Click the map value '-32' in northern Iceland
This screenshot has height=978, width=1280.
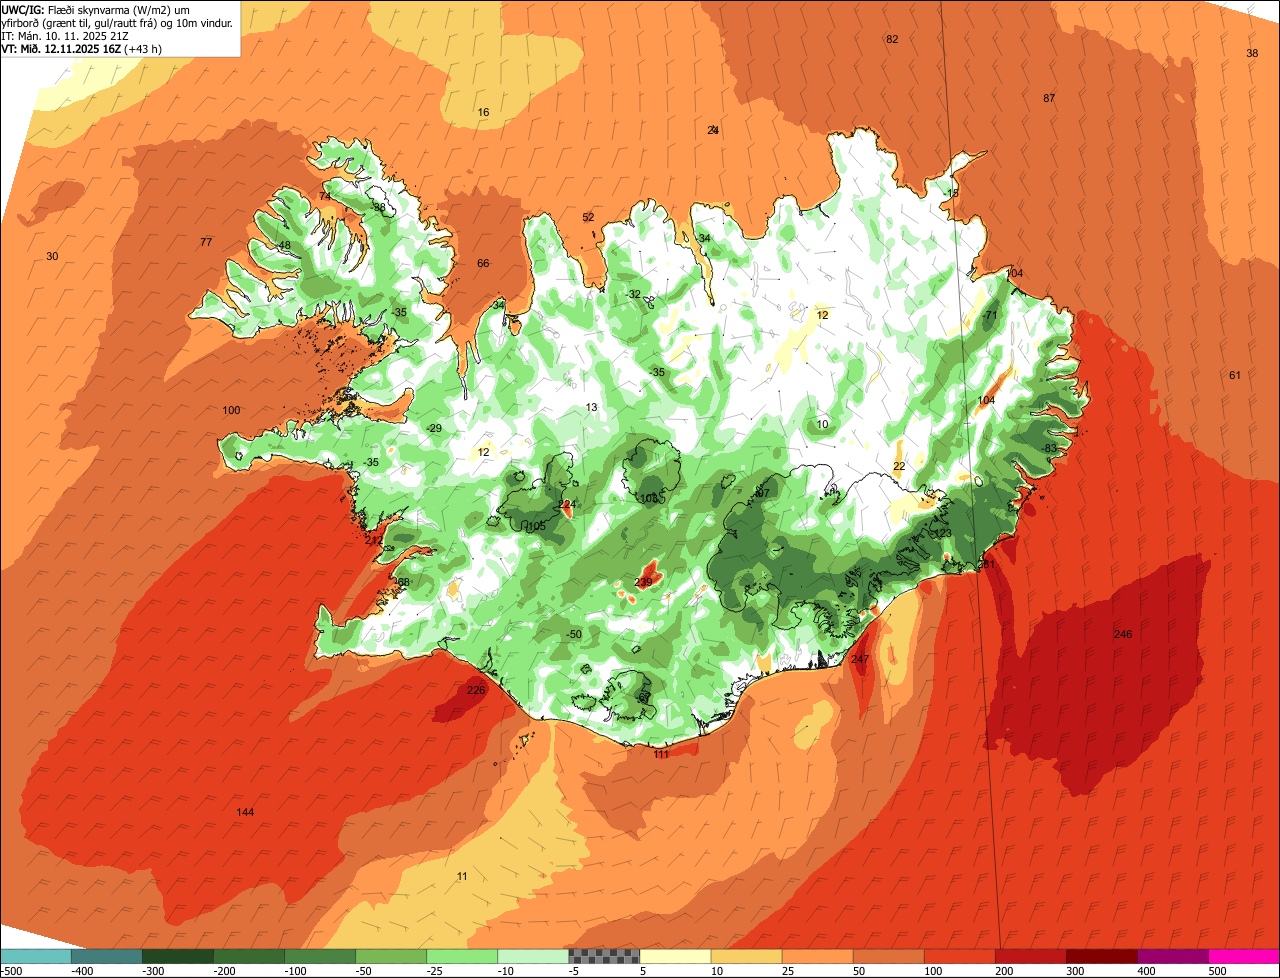coord(633,294)
